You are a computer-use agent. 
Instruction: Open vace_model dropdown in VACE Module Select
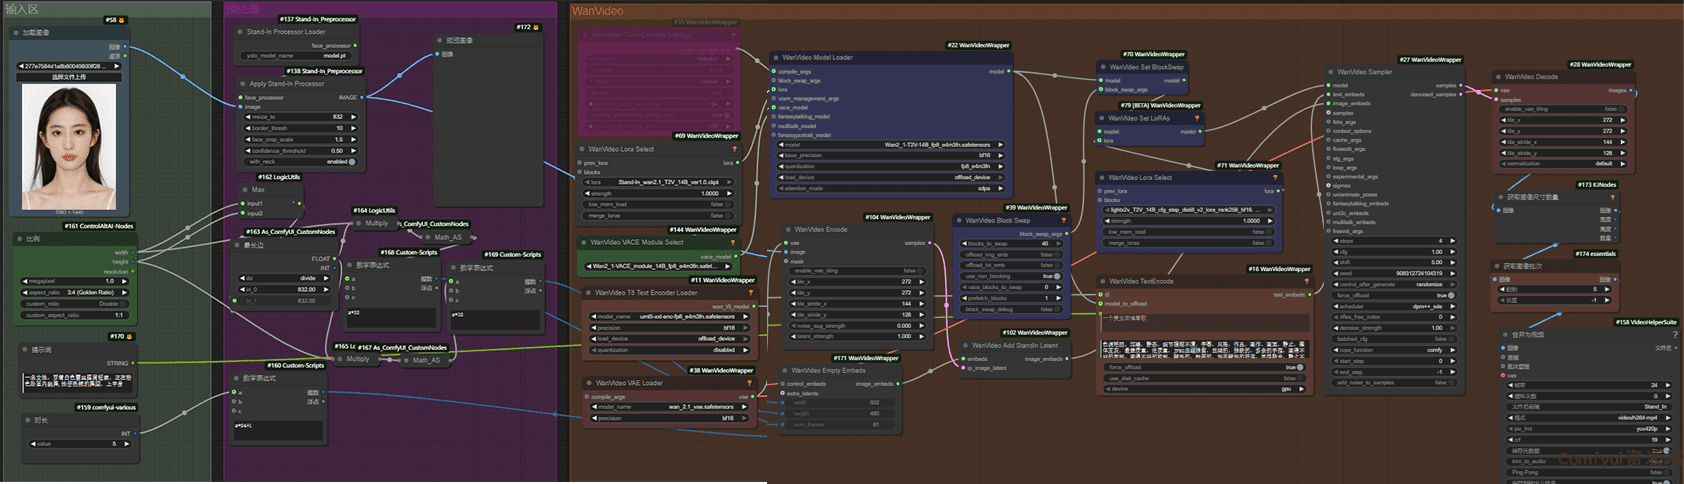(x=658, y=266)
